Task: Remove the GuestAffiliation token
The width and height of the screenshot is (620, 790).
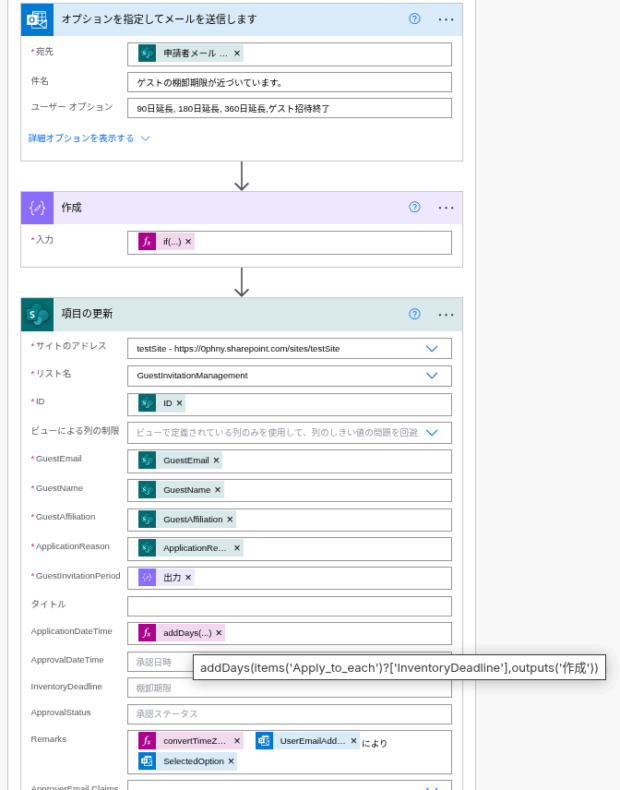Action: pyautogui.click(x=230, y=519)
